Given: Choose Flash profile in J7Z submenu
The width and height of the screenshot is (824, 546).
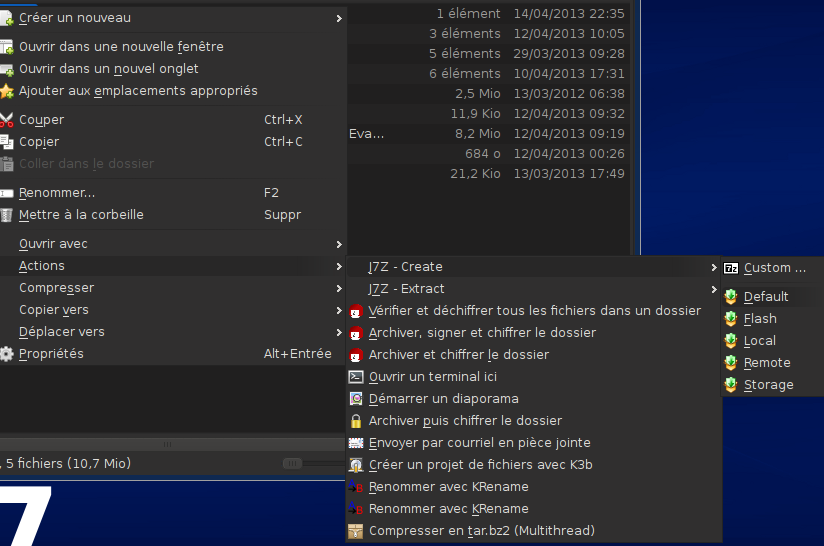Looking at the screenshot, I should [x=772, y=319].
